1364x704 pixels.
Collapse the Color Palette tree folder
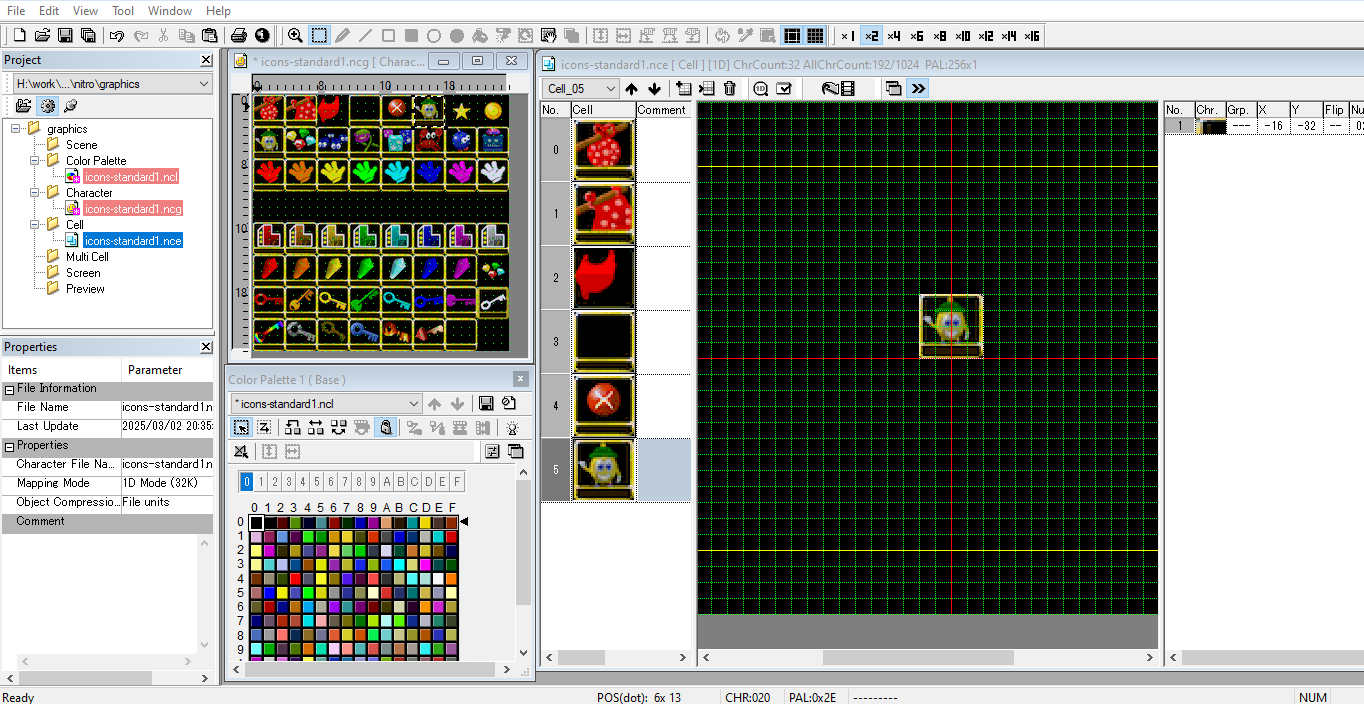click(34, 161)
